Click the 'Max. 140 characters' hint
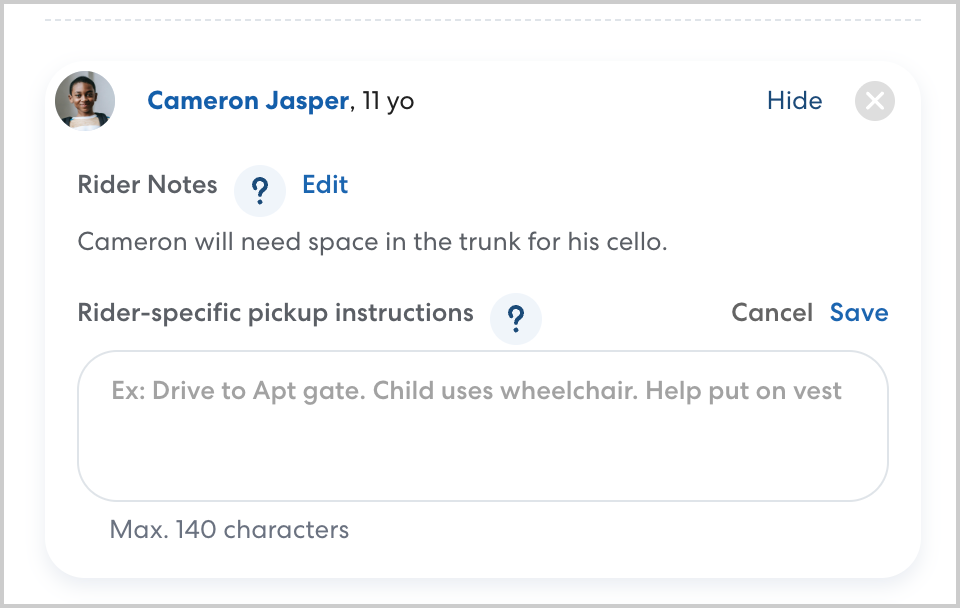Image resolution: width=960 pixels, height=608 pixels. (x=229, y=529)
